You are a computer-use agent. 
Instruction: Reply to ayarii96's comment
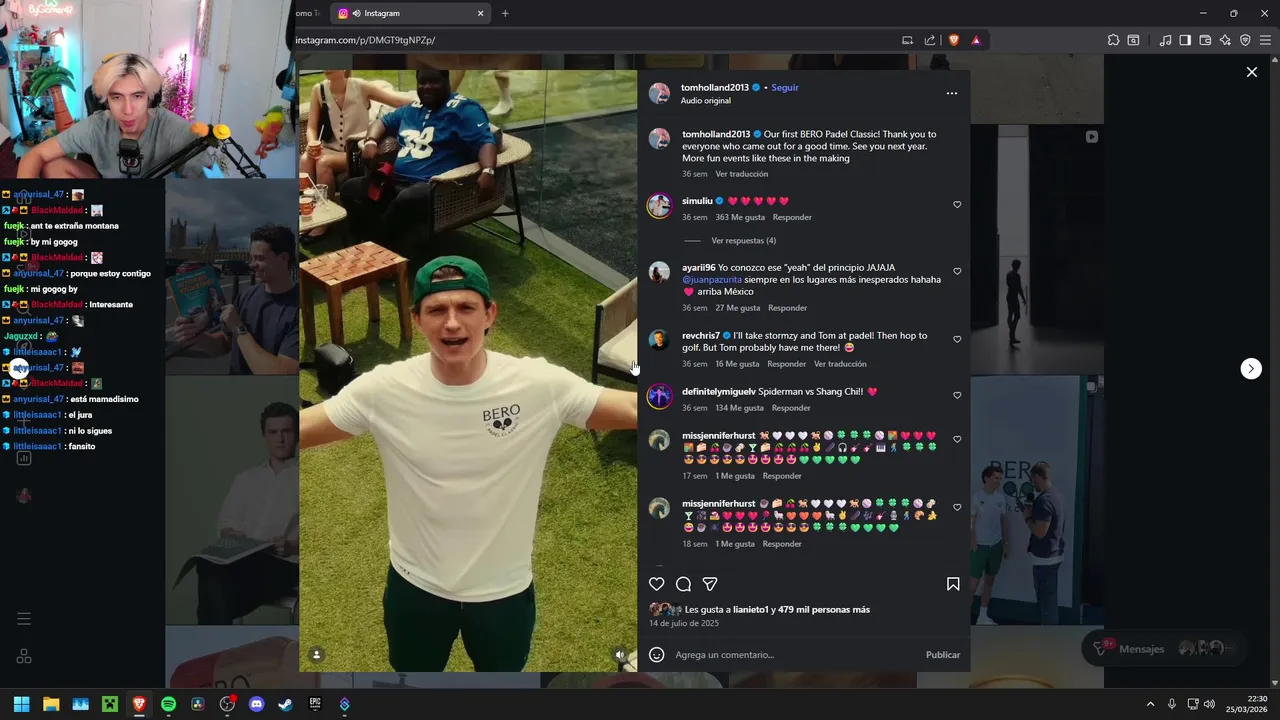pyautogui.click(x=787, y=308)
